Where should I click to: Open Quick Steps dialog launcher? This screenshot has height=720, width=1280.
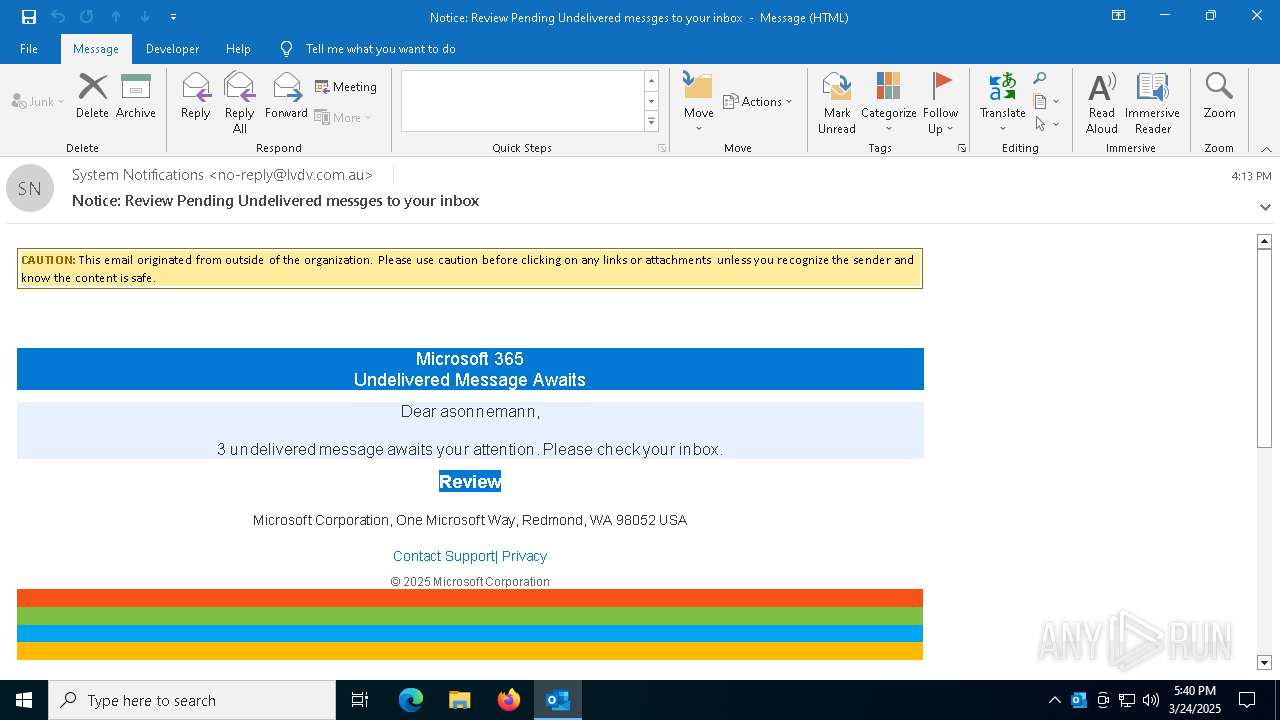click(x=661, y=148)
